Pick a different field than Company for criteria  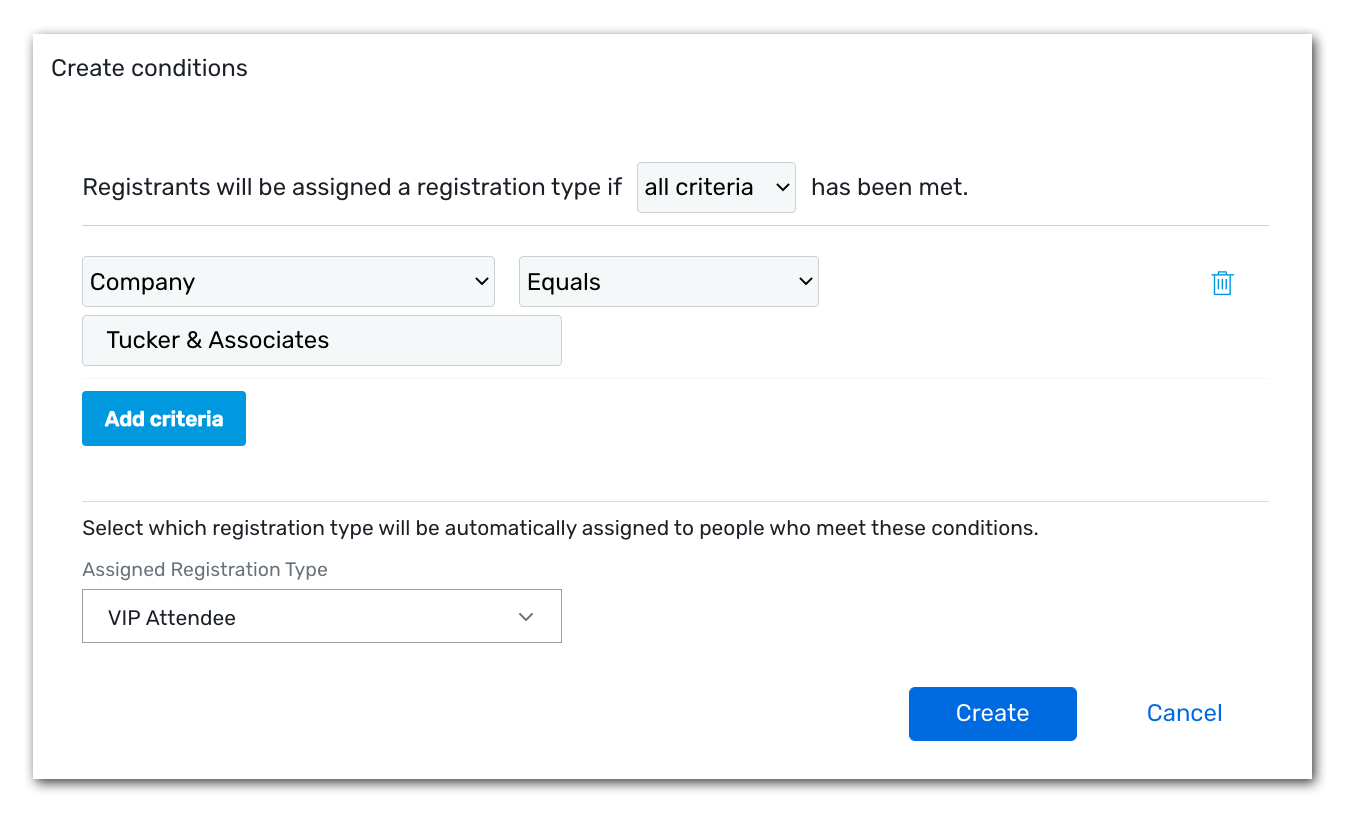coord(288,281)
